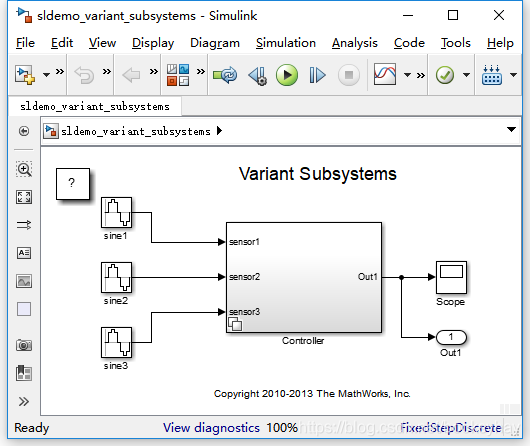Select the Scope block
530x446 pixels.
coord(451,277)
